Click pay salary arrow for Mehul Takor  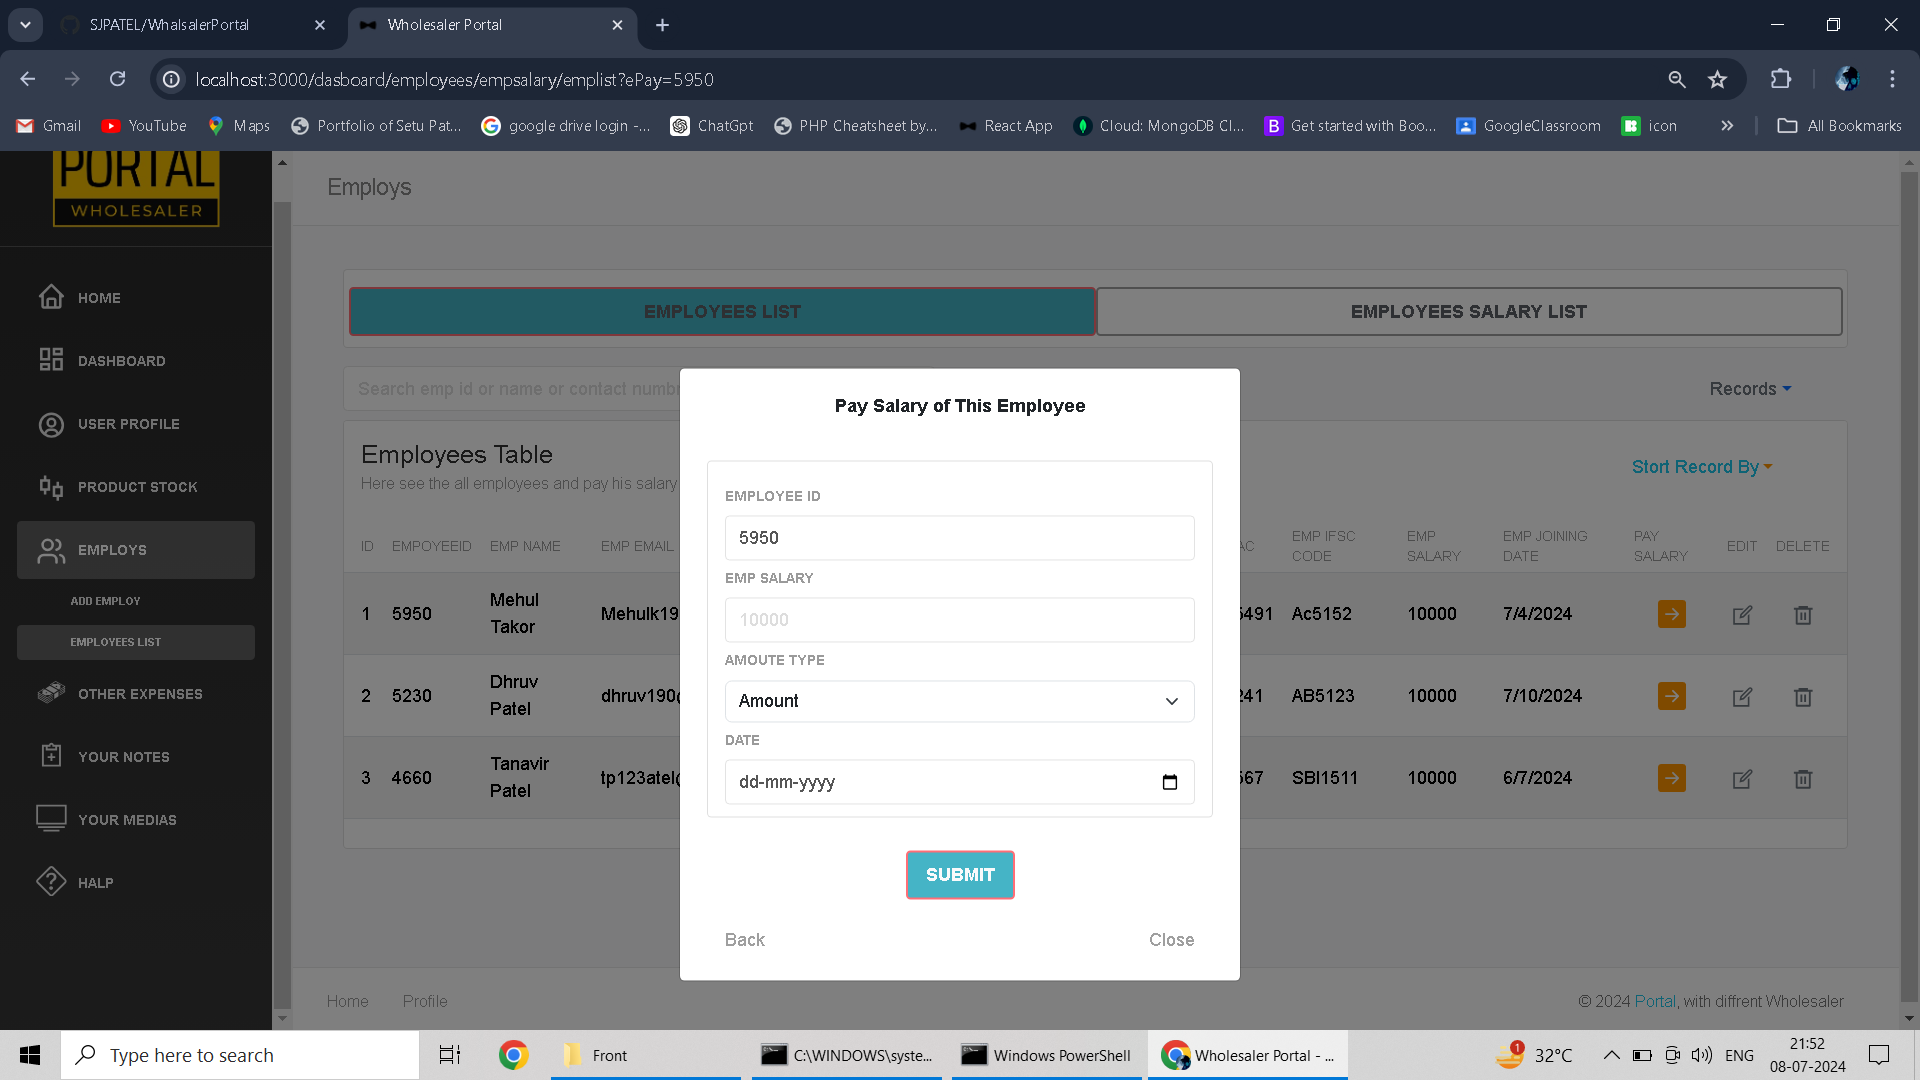pyautogui.click(x=1671, y=614)
